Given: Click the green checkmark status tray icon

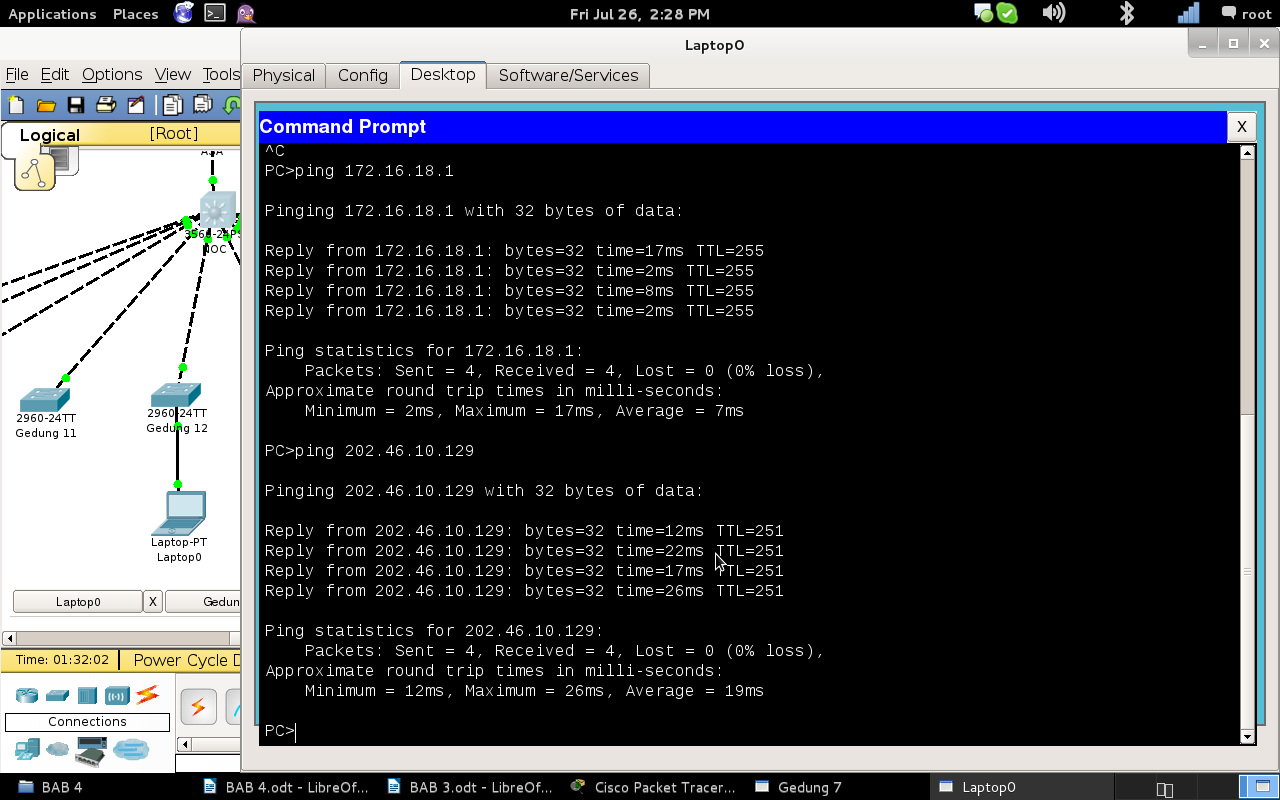Looking at the screenshot, I should tap(1007, 13).
